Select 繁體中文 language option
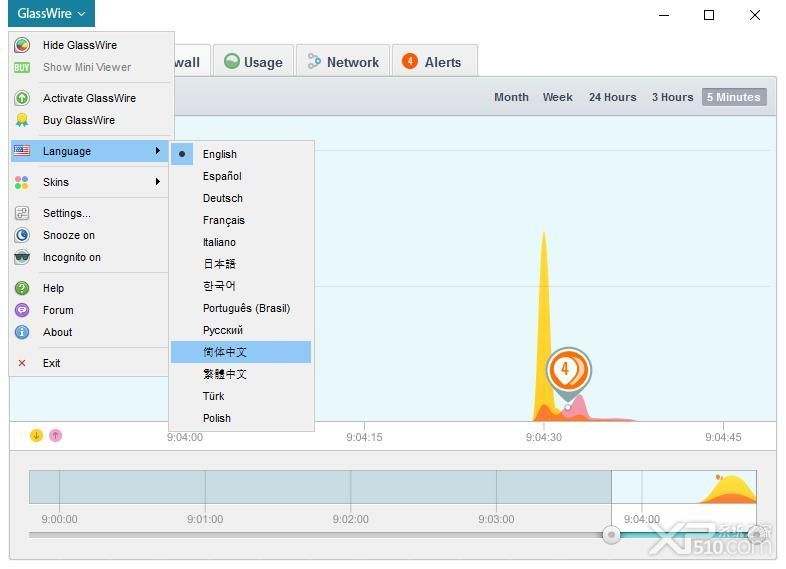786x569 pixels. pyautogui.click(x=241, y=374)
